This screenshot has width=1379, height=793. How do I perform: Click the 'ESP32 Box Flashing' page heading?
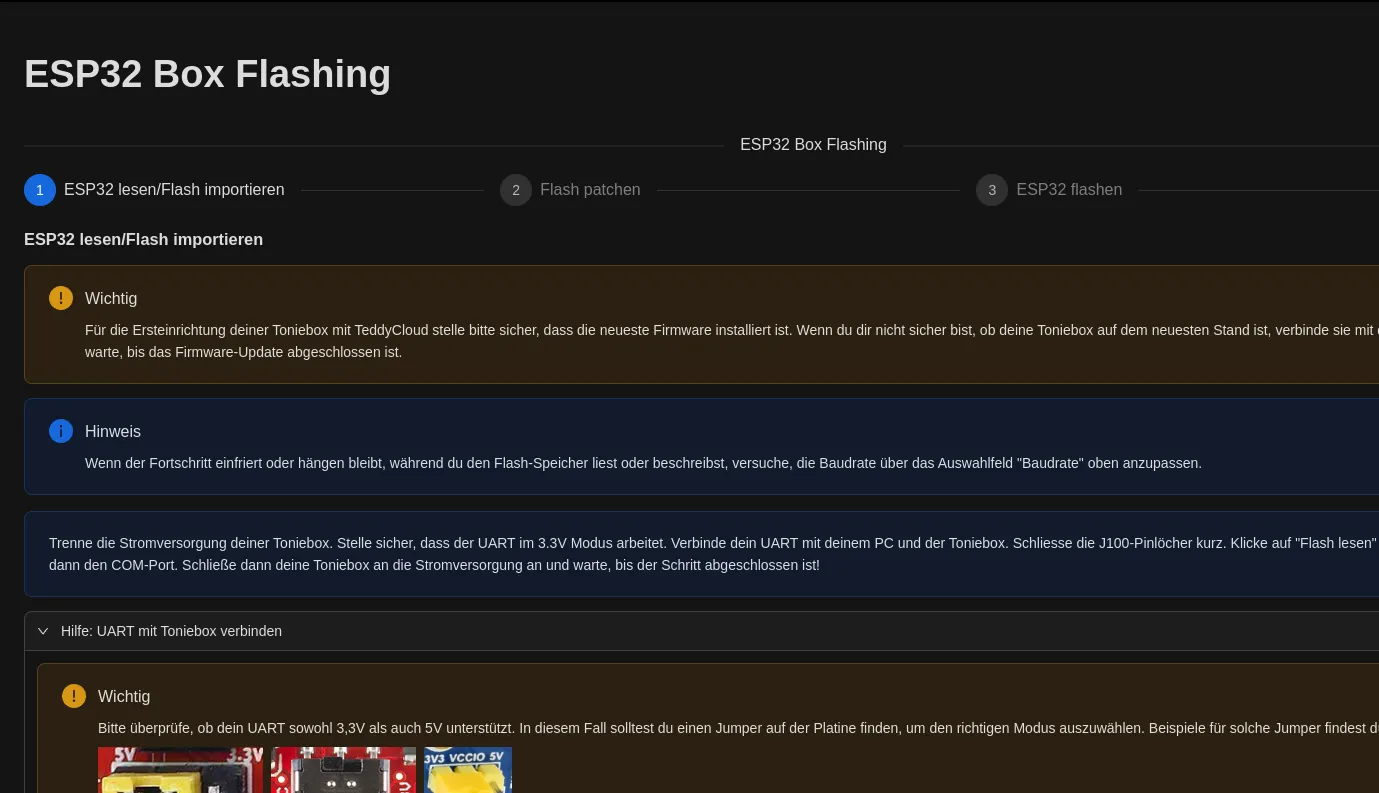(207, 74)
